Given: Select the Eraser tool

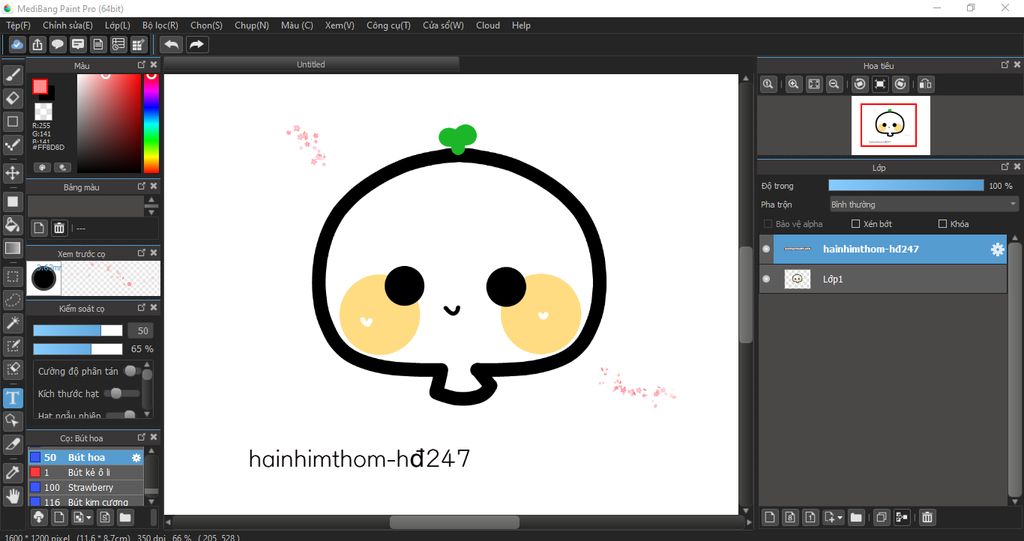Looking at the screenshot, I should [x=12, y=99].
